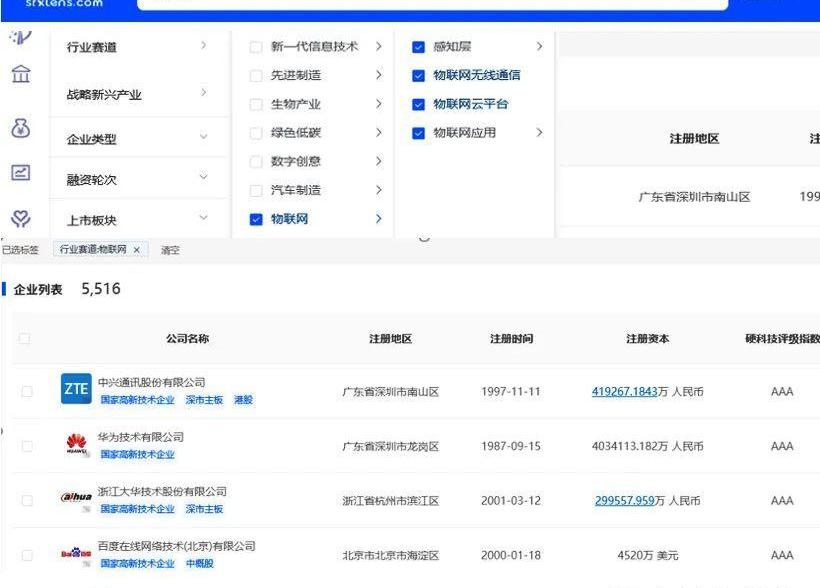The height and width of the screenshot is (588, 820).
Task: Expand 物联网应用 submenu arrow
Action: (539, 132)
